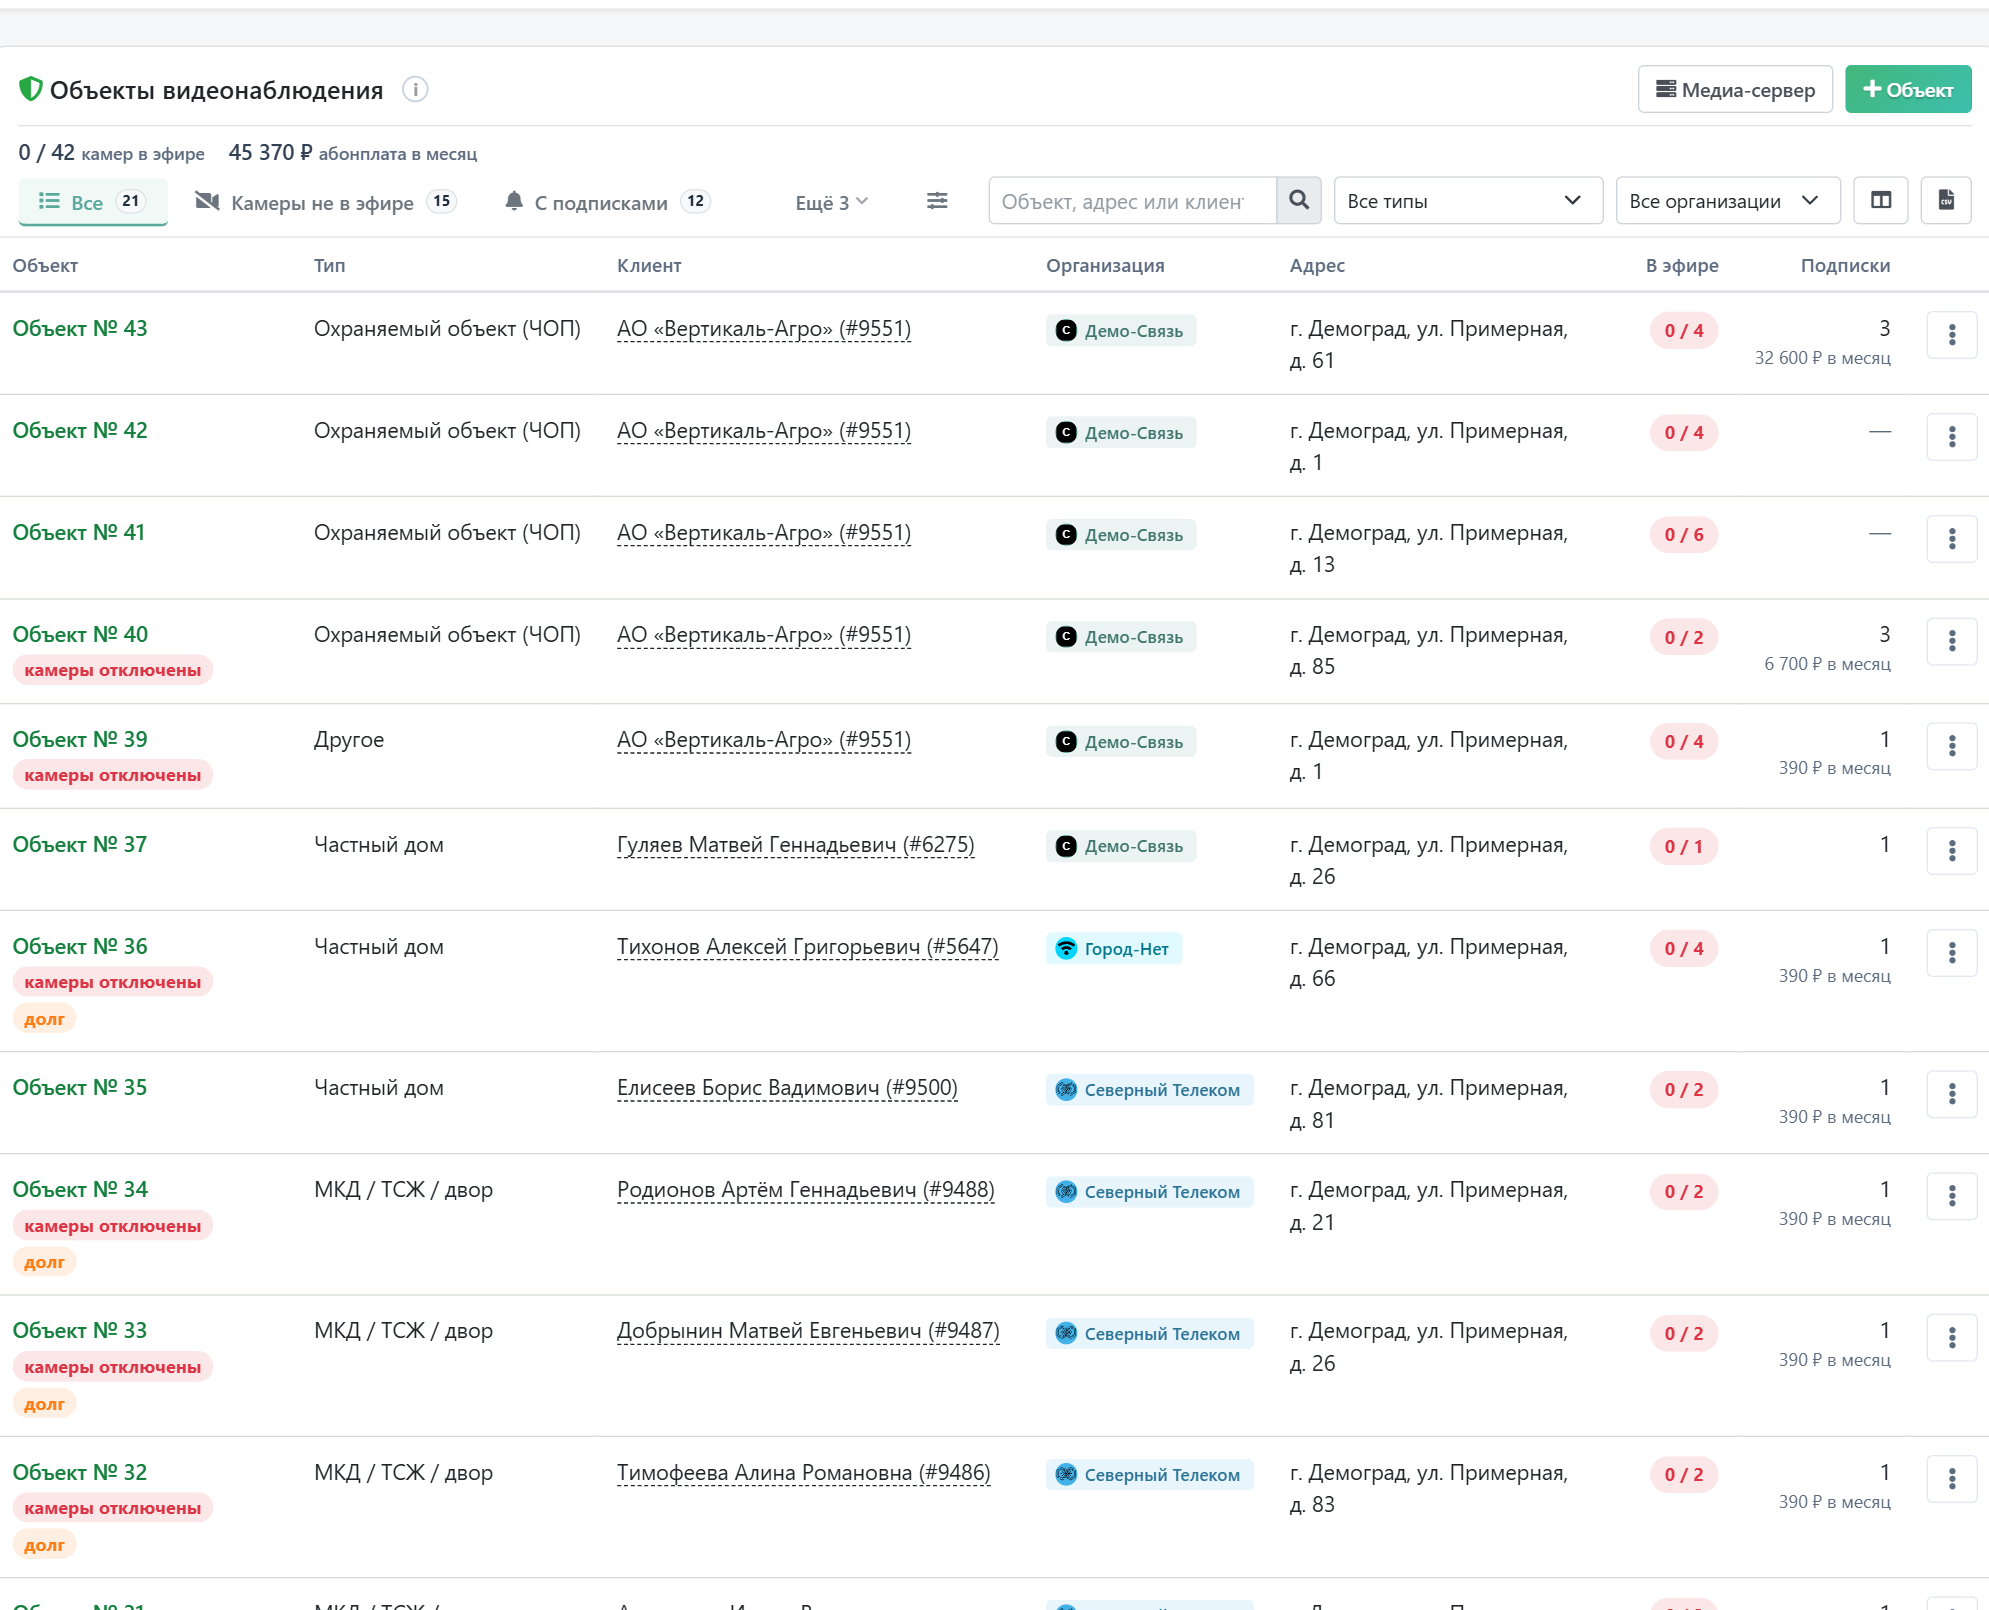
Task: Toggle the table columns layout icon
Action: [1881, 201]
